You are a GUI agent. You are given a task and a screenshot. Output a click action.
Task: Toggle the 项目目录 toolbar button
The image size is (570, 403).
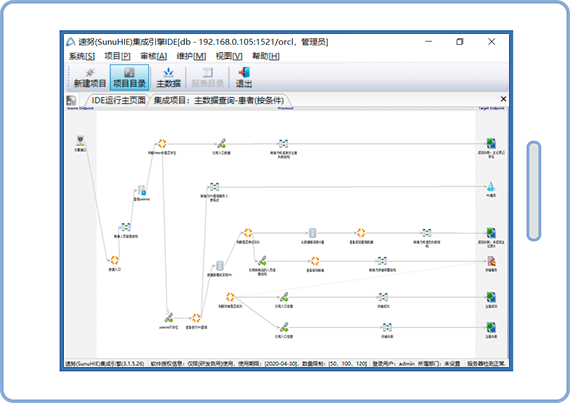(129, 77)
